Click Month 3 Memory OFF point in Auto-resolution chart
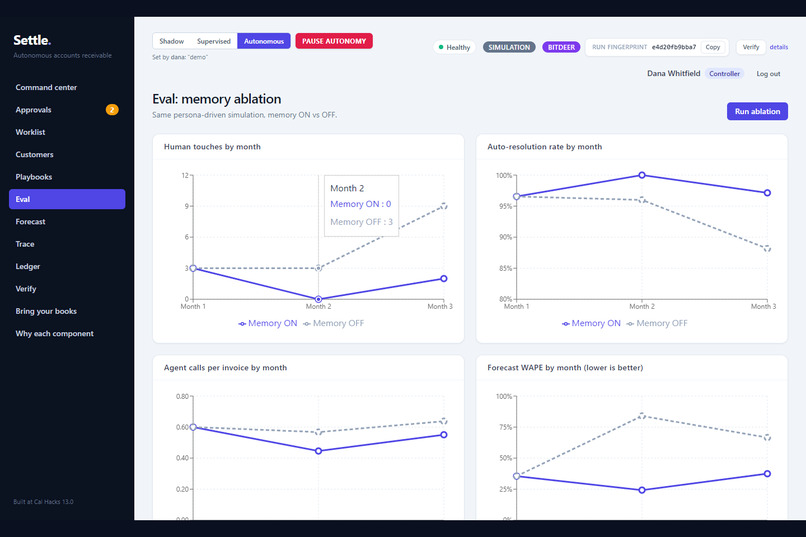806x537 pixels. click(x=767, y=249)
